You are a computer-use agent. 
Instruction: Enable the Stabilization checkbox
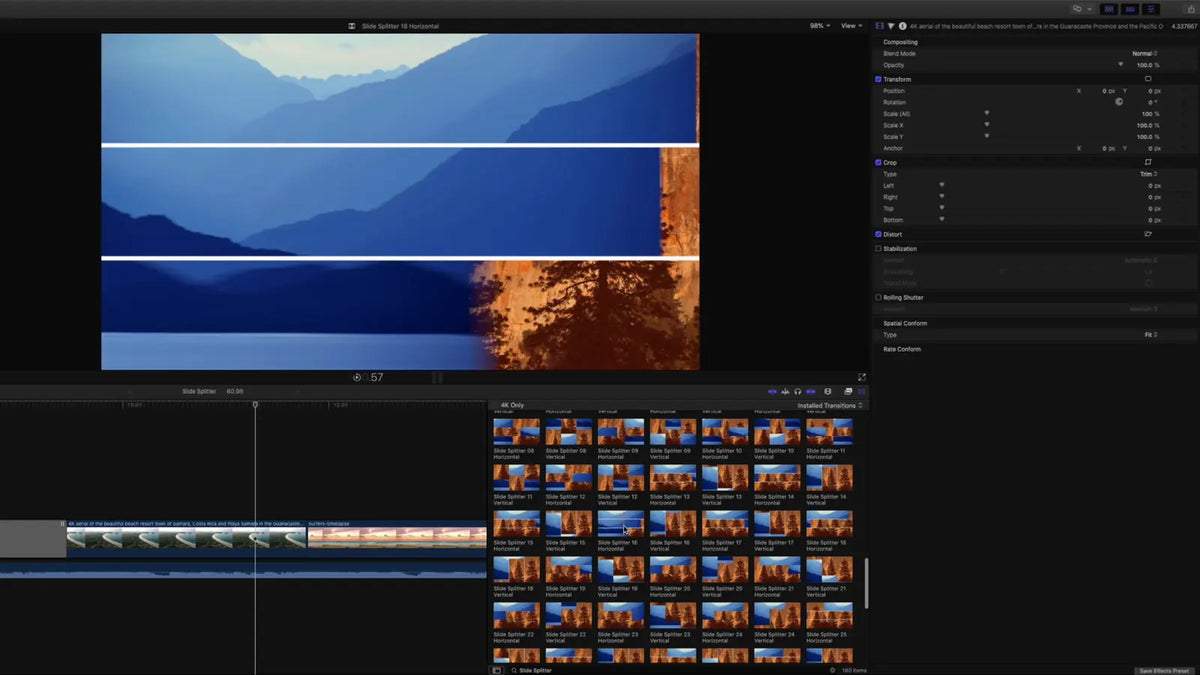(878, 249)
